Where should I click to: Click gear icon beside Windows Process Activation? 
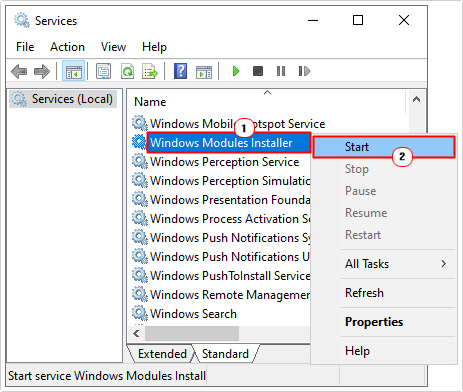click(x=140, y=218)
